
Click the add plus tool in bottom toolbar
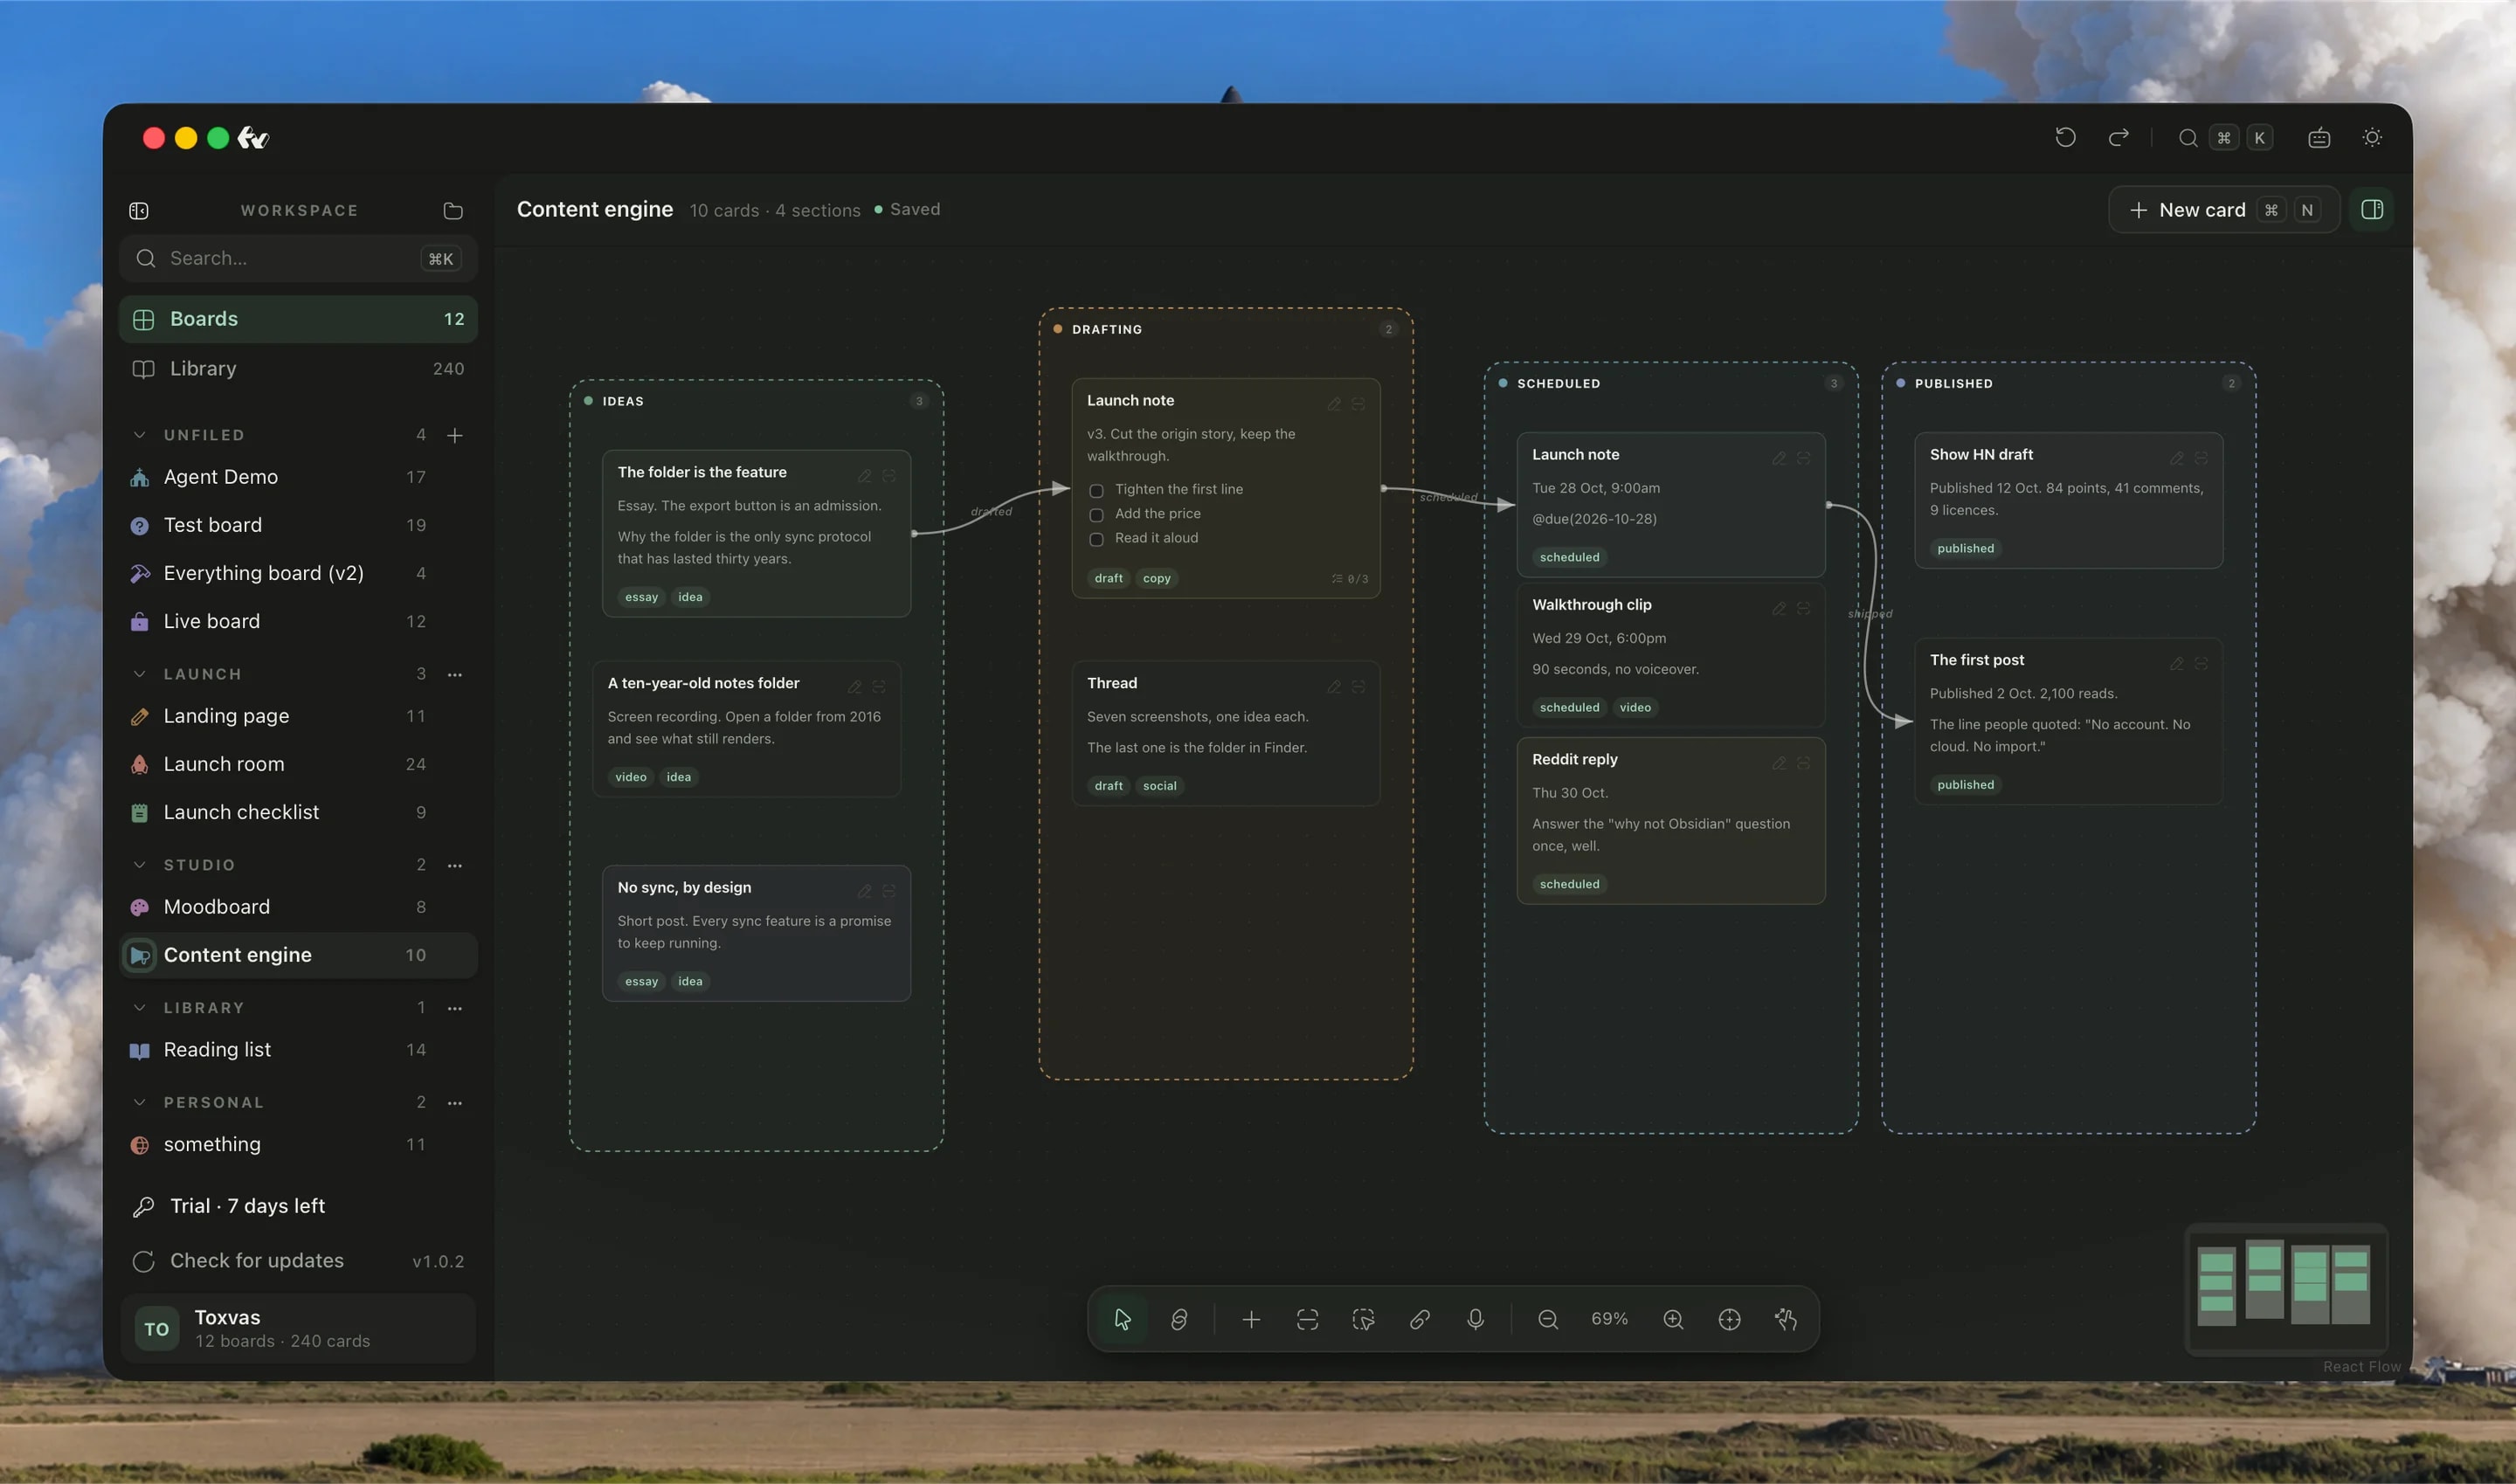[x=1251, y=1319]
